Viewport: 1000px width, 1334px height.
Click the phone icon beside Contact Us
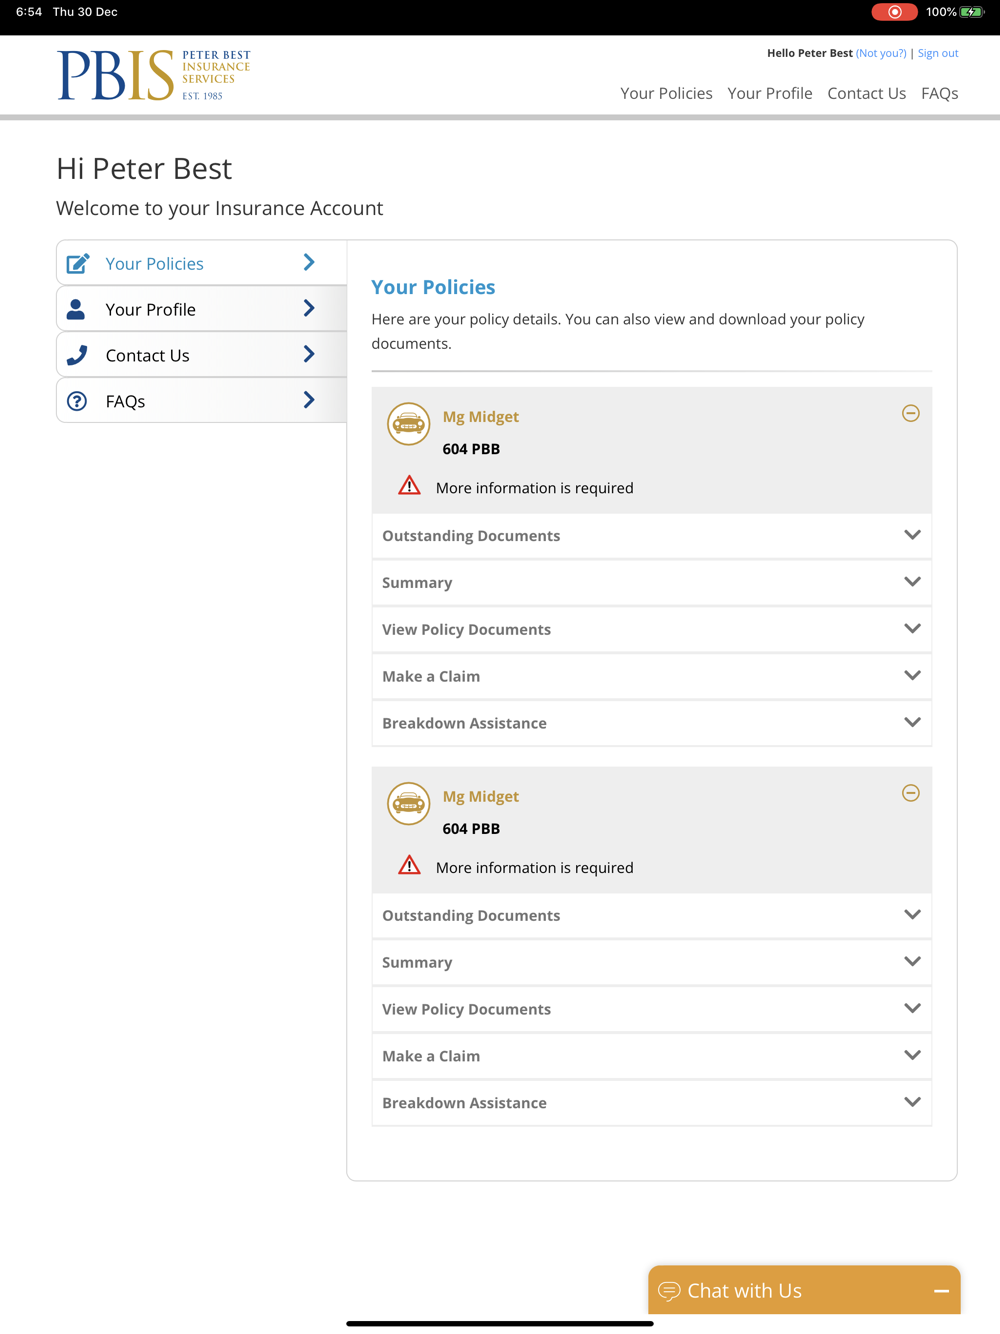click(77, 355)
